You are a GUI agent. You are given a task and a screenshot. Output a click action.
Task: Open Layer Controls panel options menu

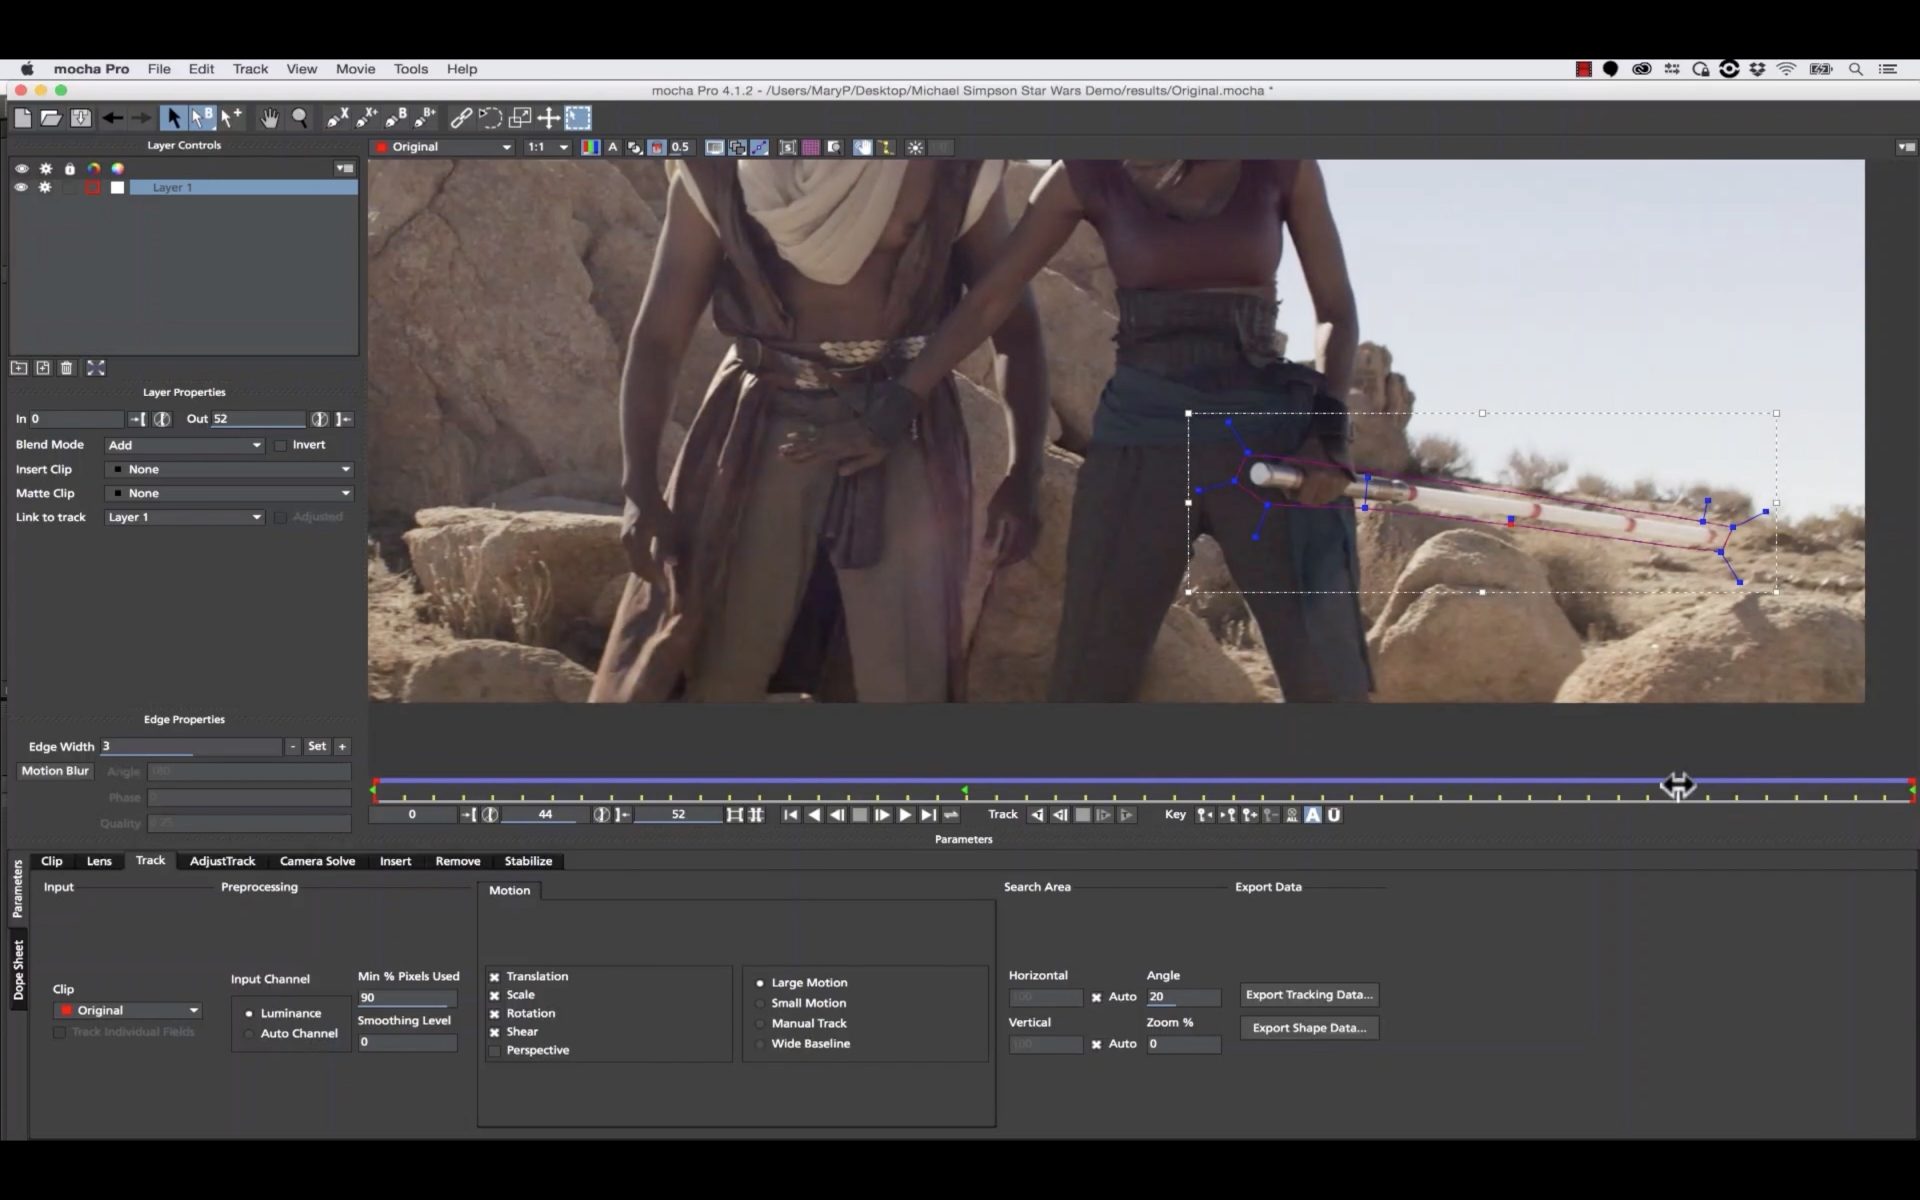pos(344,168)
